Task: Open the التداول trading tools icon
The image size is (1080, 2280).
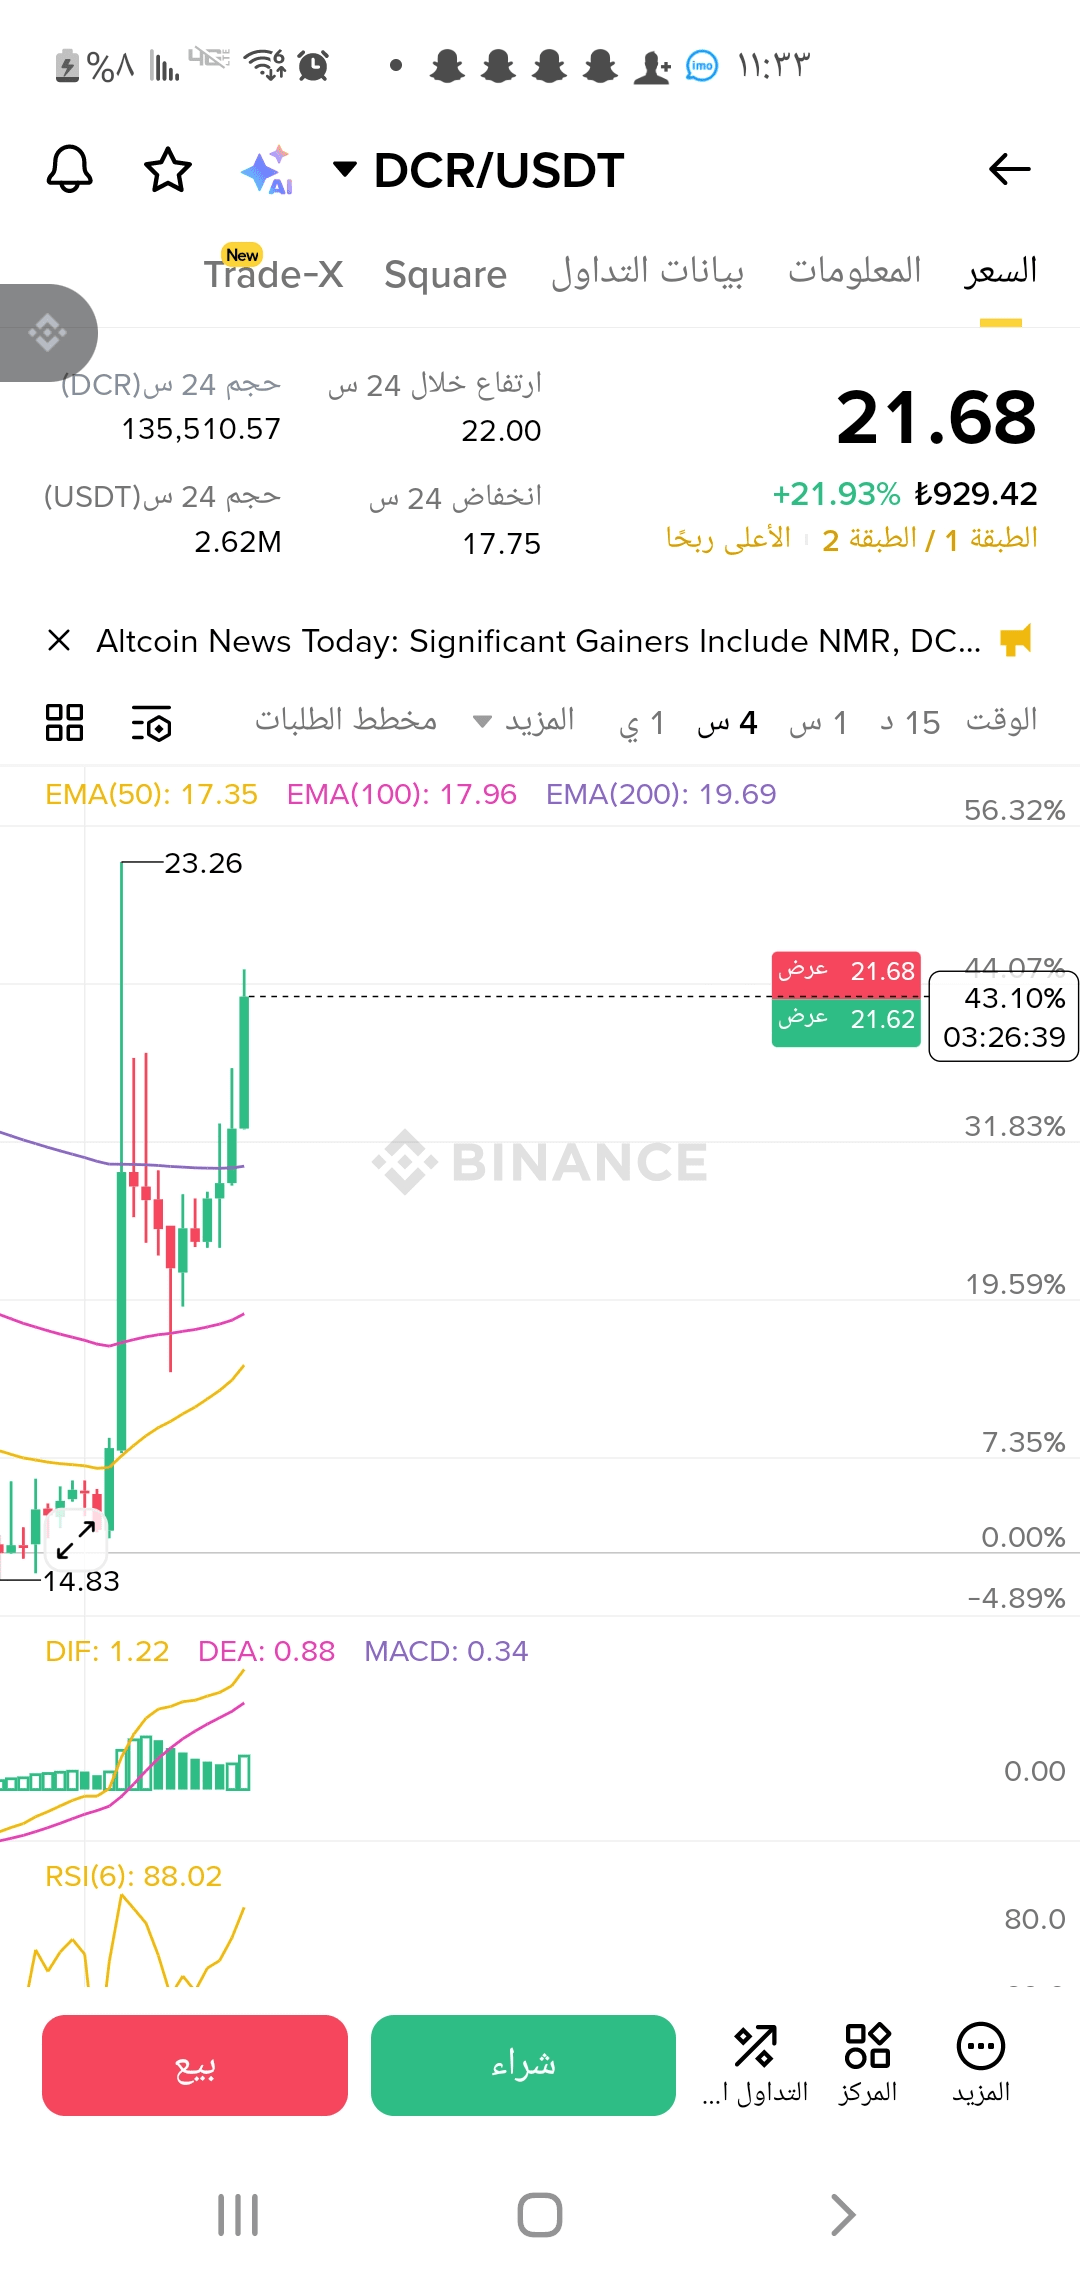Action: [755, 2065]
